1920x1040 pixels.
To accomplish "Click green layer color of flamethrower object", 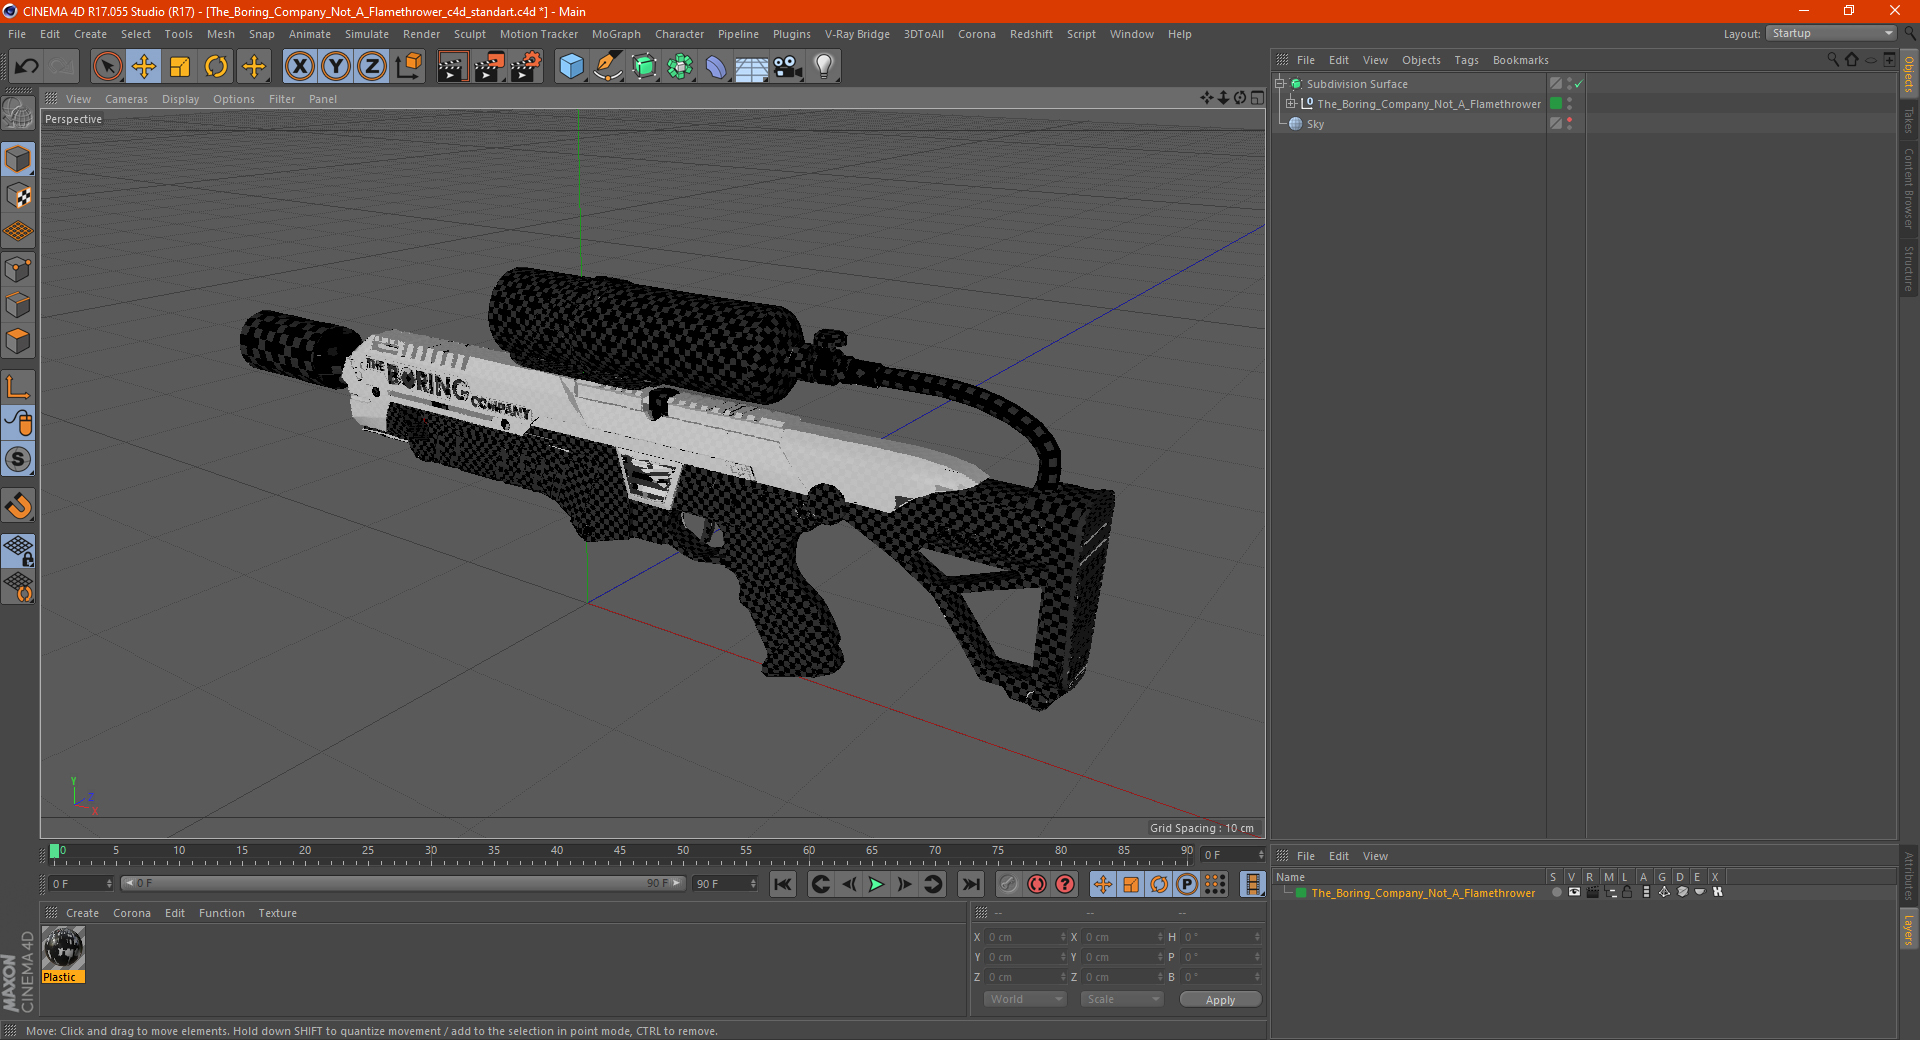I will [x=1556, y=104].
